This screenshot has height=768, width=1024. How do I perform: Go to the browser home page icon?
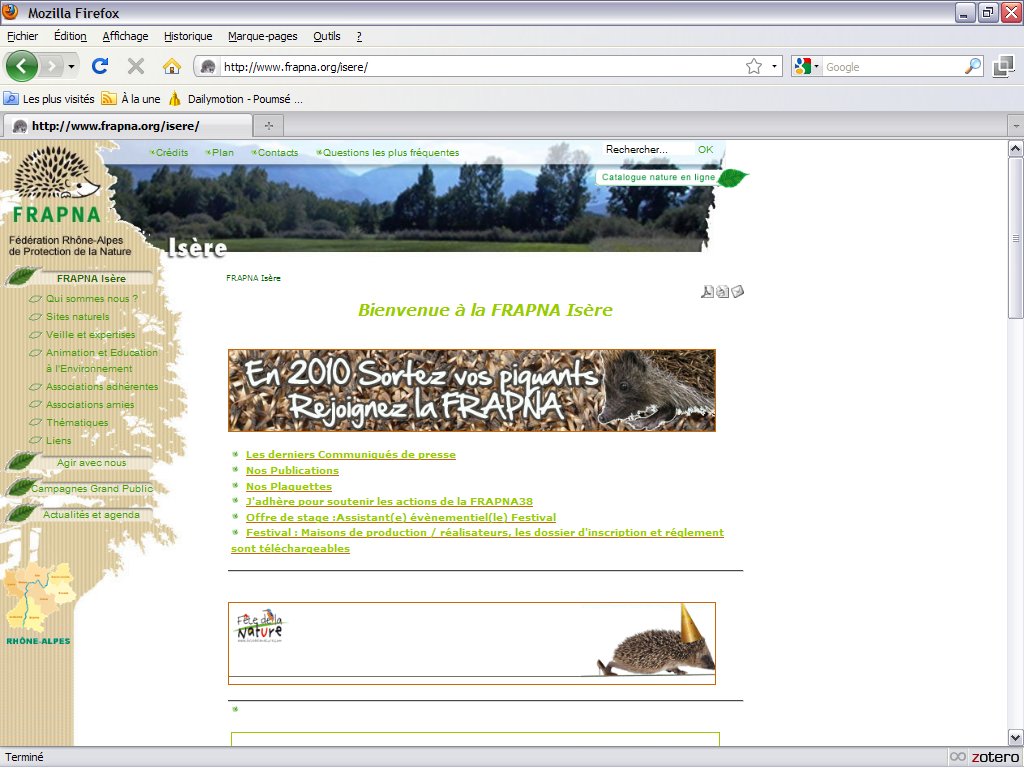[172, 66]
